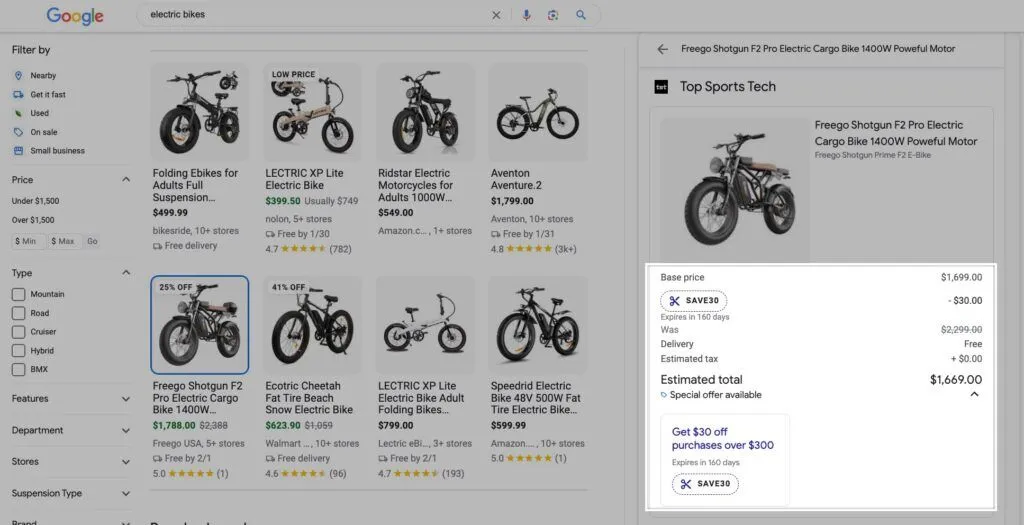Start voice search with microphone icon
This screenshot has height=525, width=1024.
(x=526, y=15)
